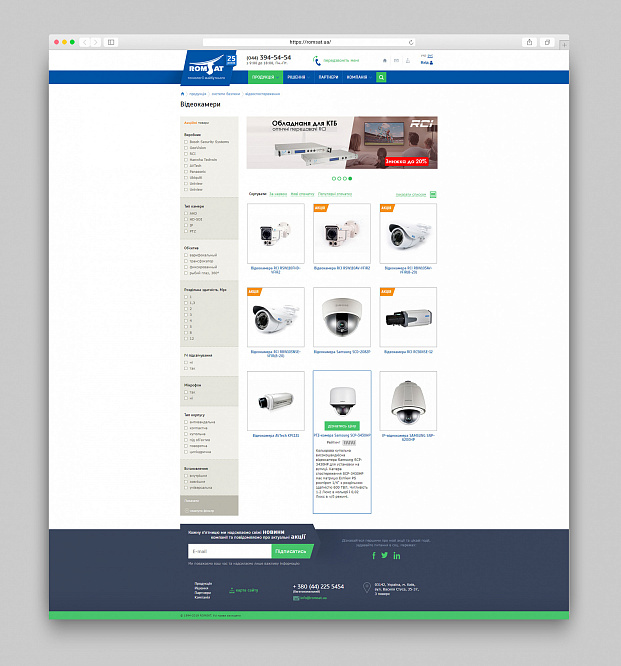Click the Підписатись subscribe button
621x666 pixels.
coord(291,551)
